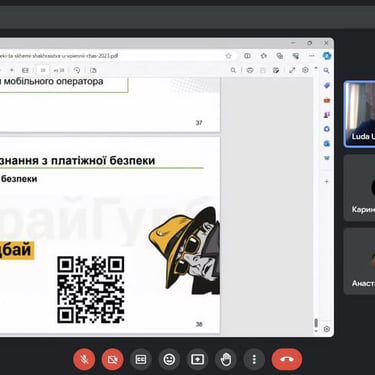Open Favorites list icon in Edge toolbar
The image size is (375, 375).
263,56
